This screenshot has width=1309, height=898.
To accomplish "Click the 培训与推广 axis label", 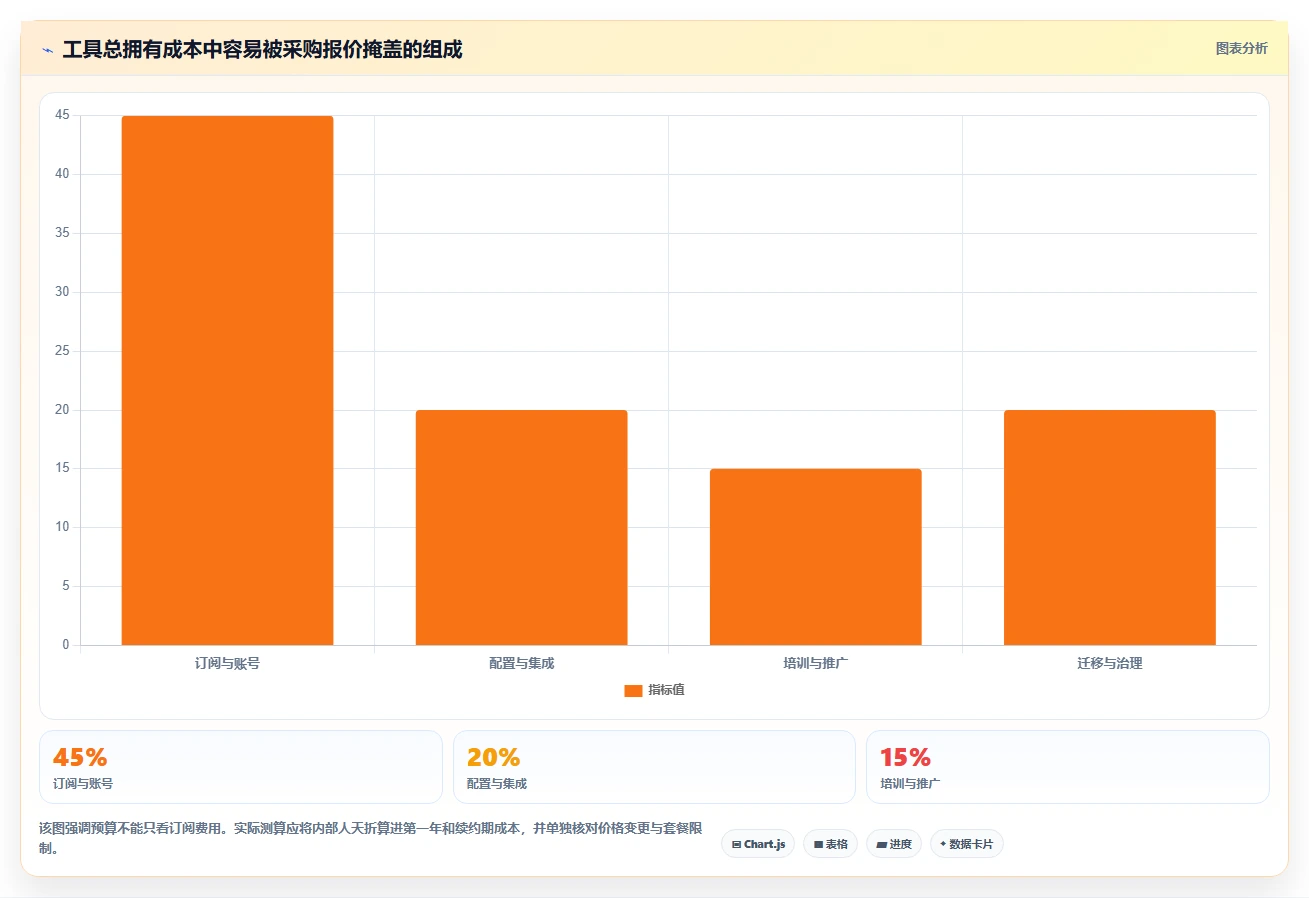I will click(x=815, y=663).
